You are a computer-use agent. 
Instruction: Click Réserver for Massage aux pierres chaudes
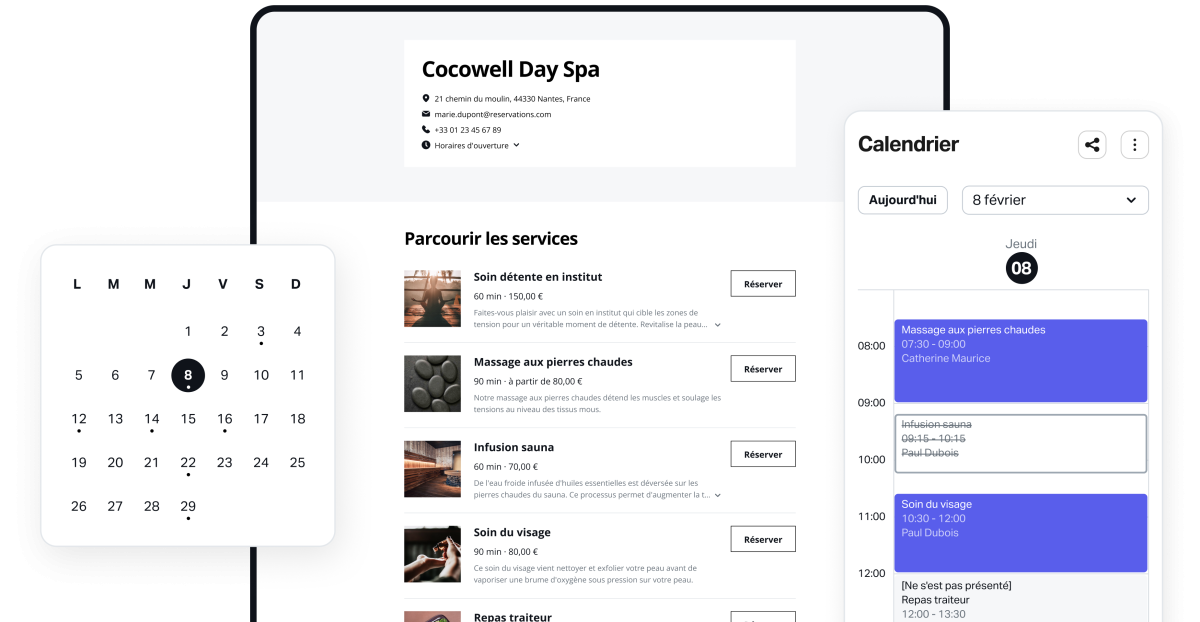[x=763, y=369]
